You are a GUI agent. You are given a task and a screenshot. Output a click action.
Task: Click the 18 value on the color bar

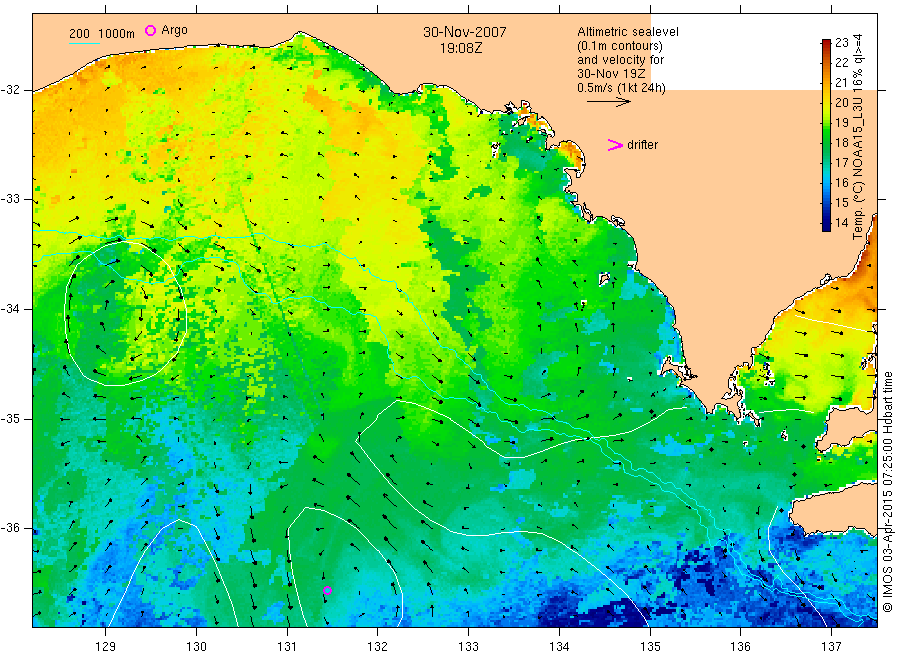click(x=841, y=142)
